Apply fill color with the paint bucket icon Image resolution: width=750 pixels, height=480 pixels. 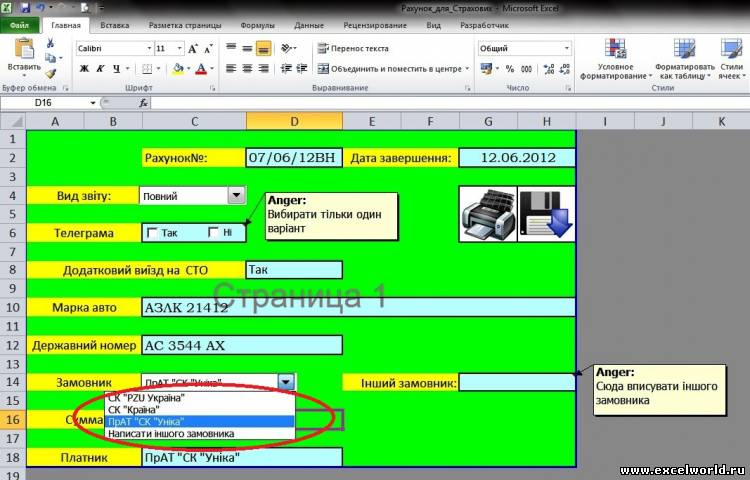tap(178, 69)
